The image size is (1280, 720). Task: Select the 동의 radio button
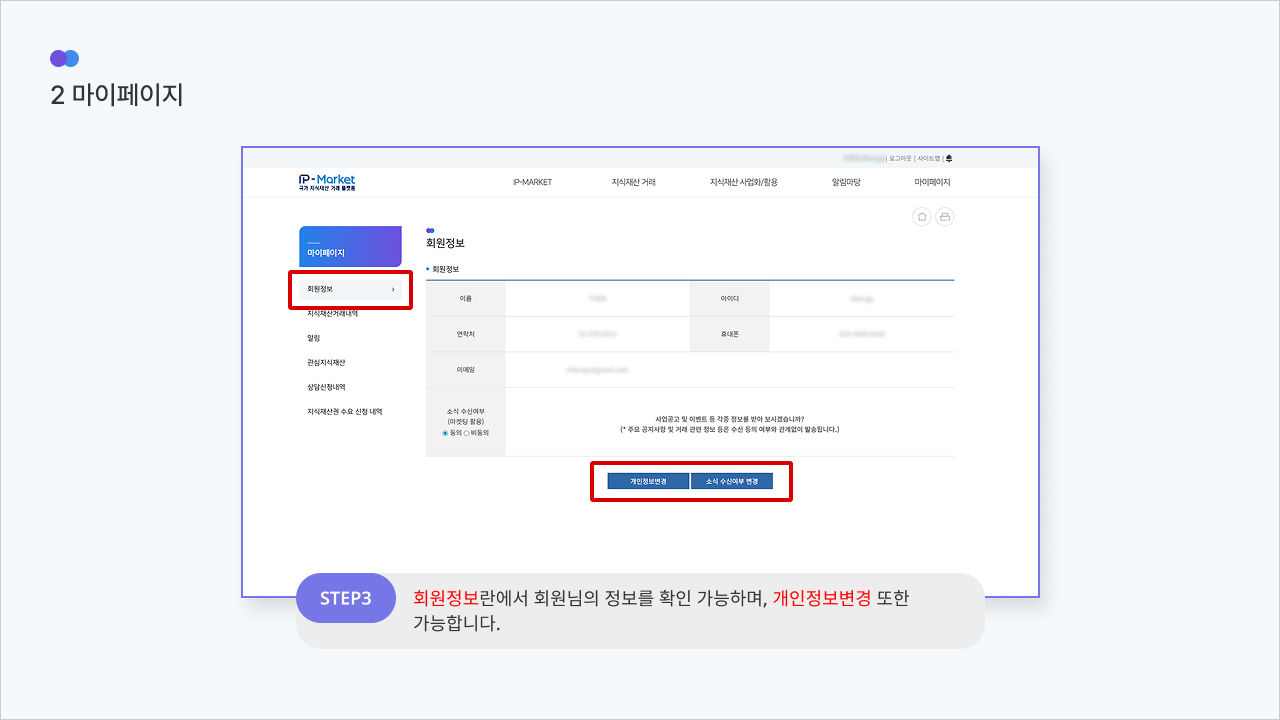click(445, 433)
